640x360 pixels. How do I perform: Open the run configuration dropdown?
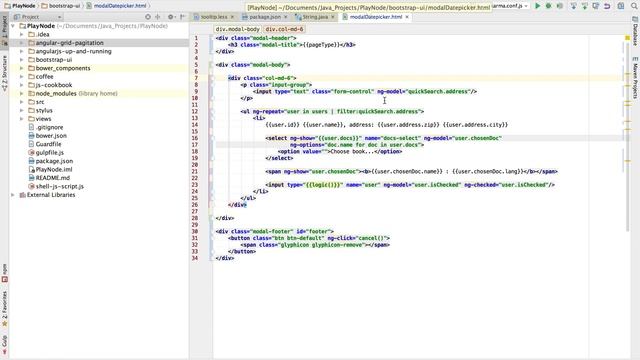511,6
